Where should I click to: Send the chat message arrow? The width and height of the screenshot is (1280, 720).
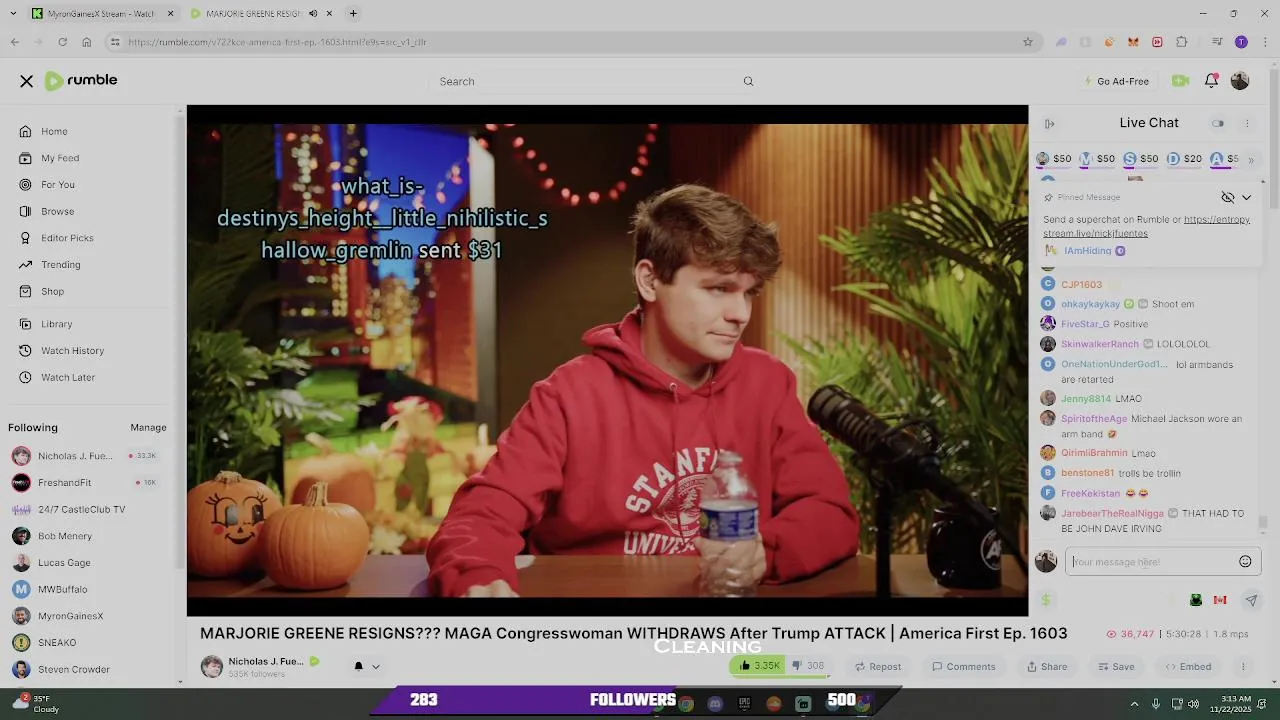pos(1251,600)
